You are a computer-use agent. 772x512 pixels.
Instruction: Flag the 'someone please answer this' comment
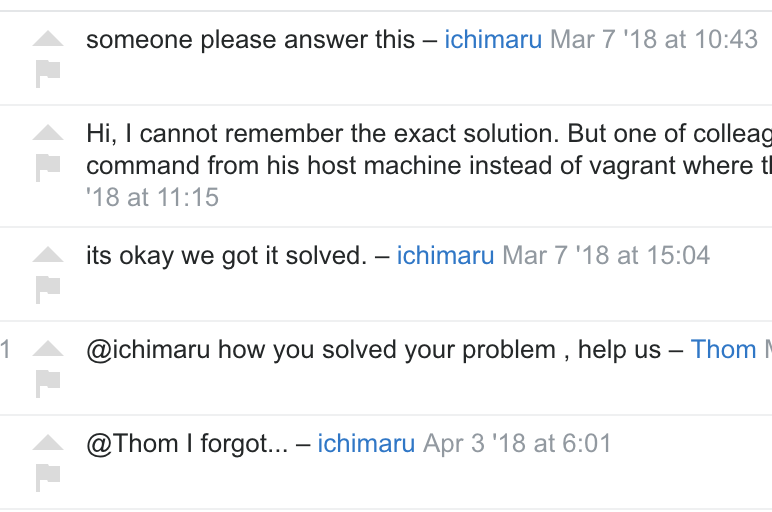pos(48,74)
